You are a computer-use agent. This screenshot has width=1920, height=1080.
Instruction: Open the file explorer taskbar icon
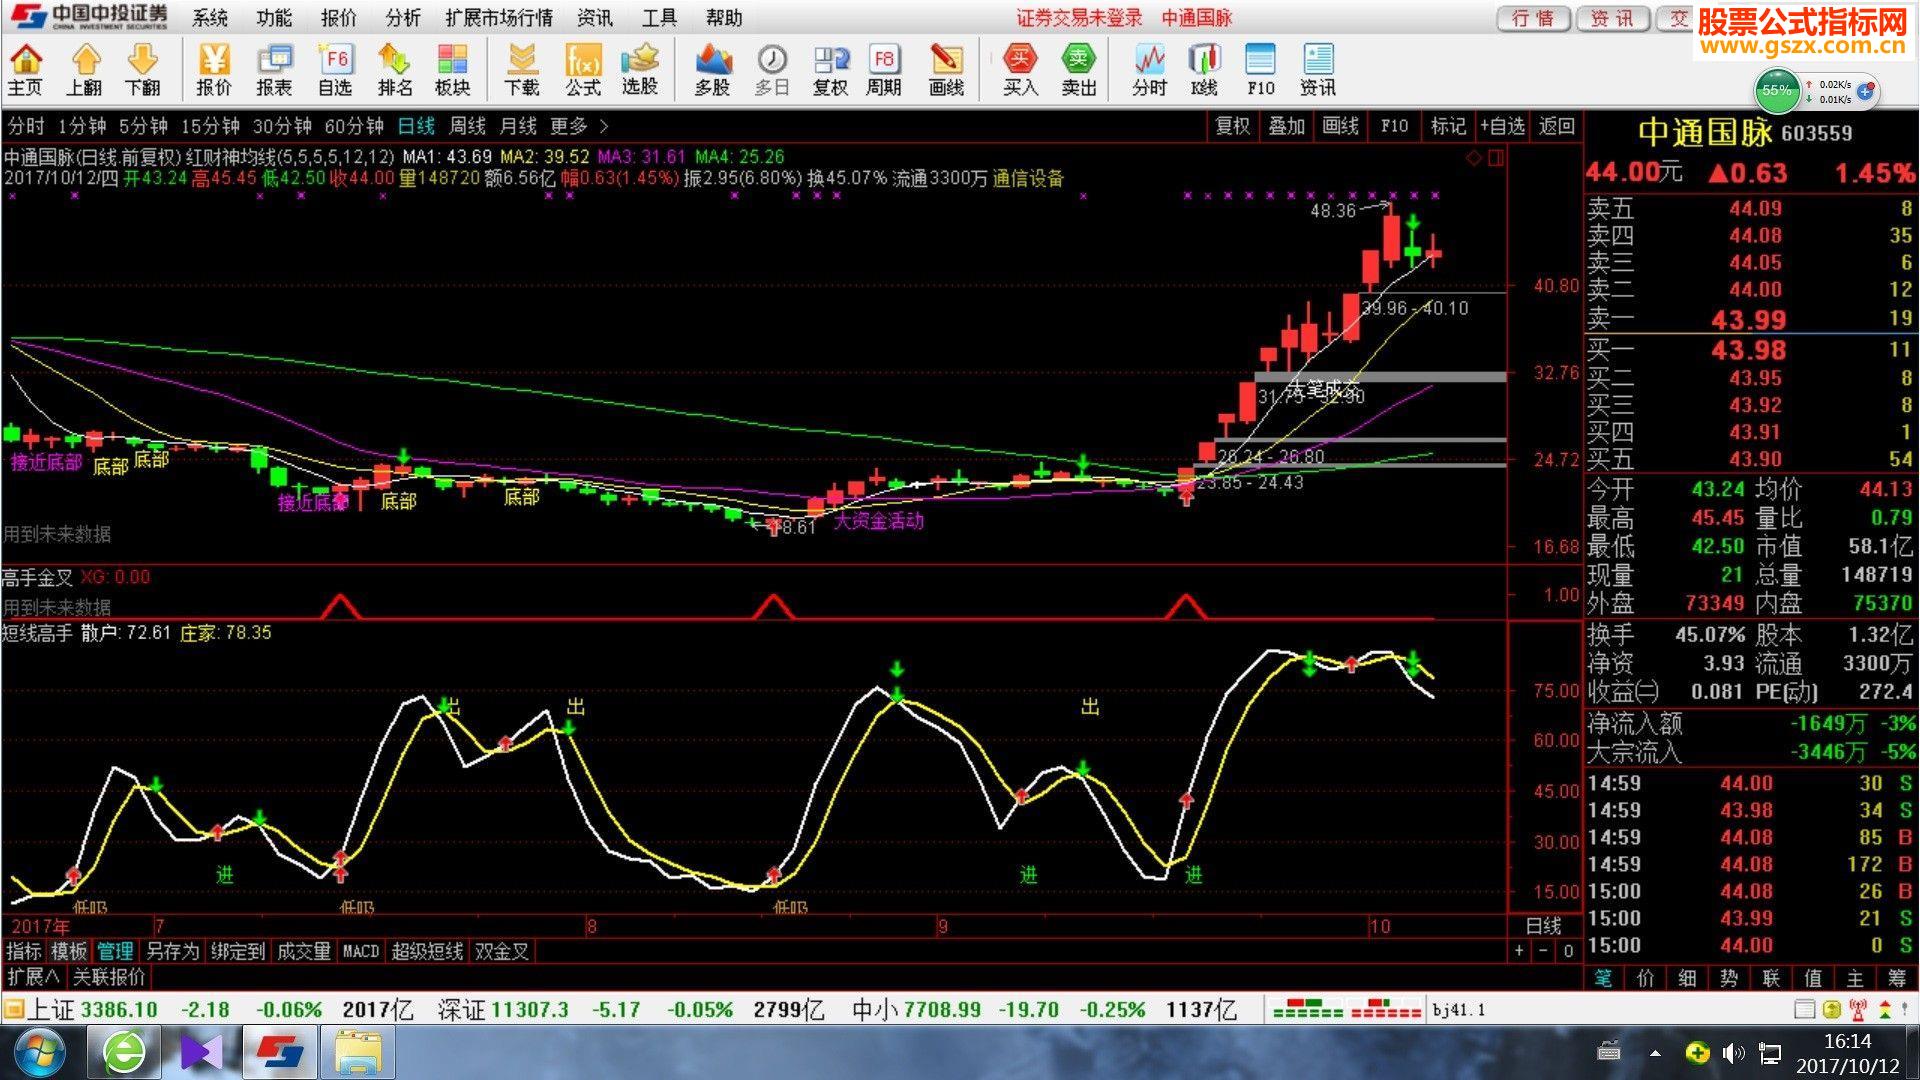pos(357,1053)
